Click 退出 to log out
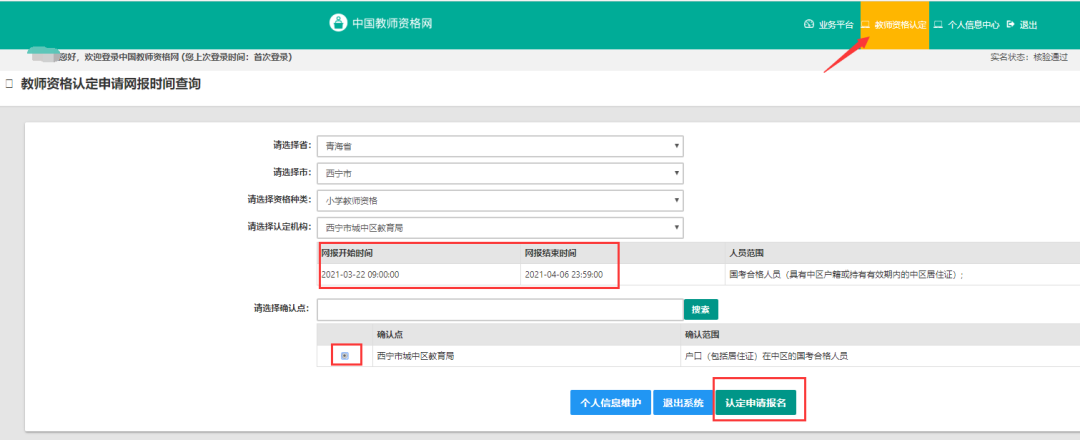 pos(1022,25)
